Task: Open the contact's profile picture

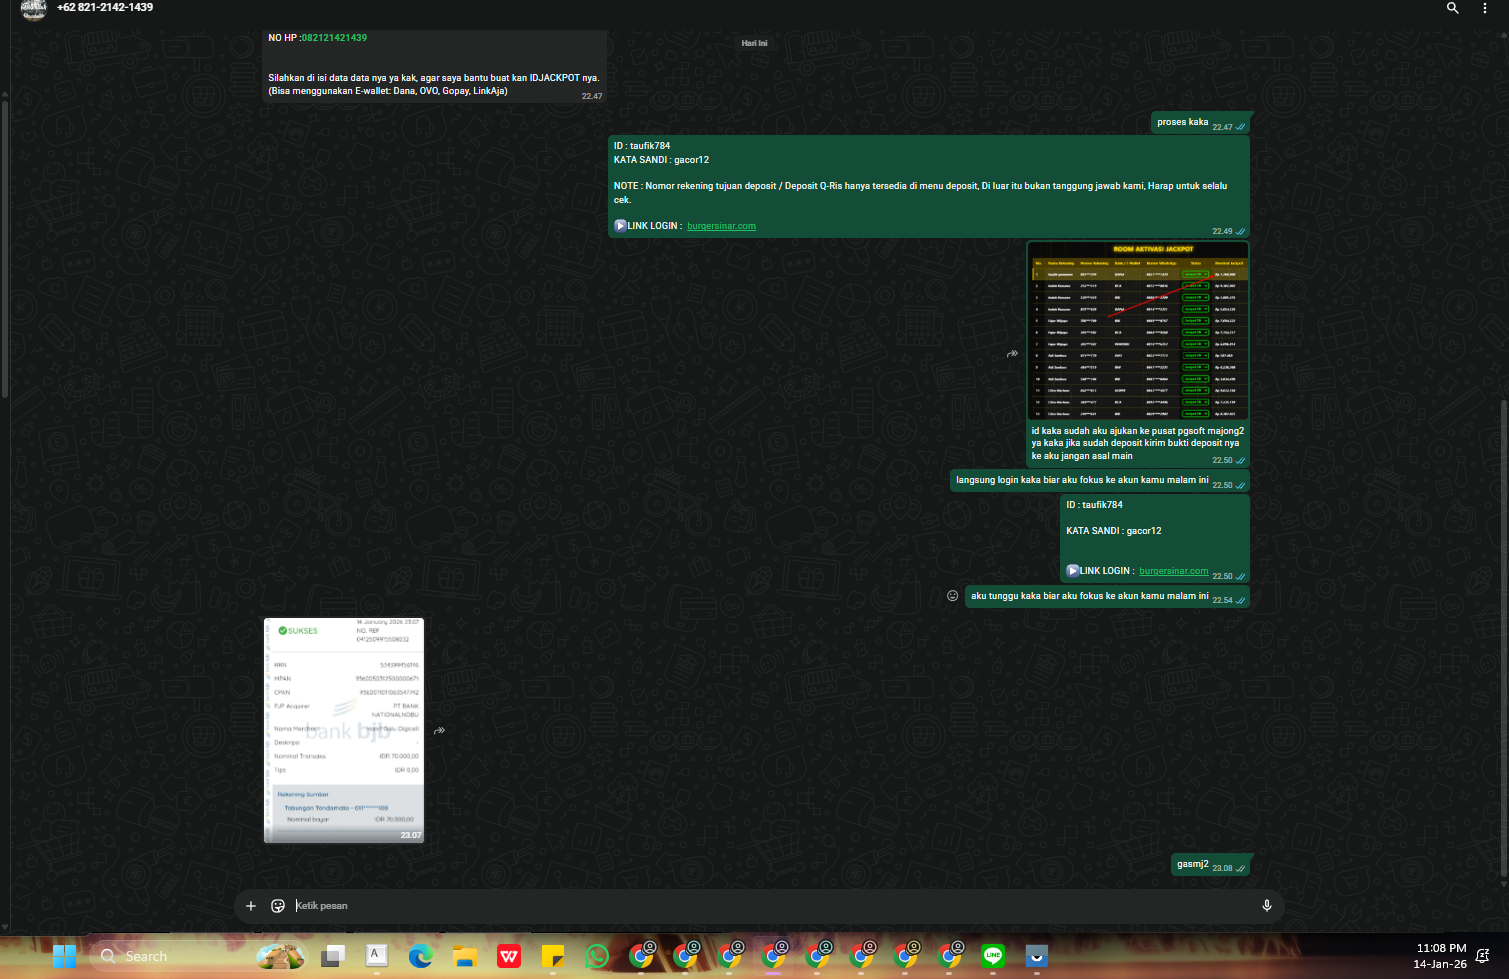Action: [34, 9]
